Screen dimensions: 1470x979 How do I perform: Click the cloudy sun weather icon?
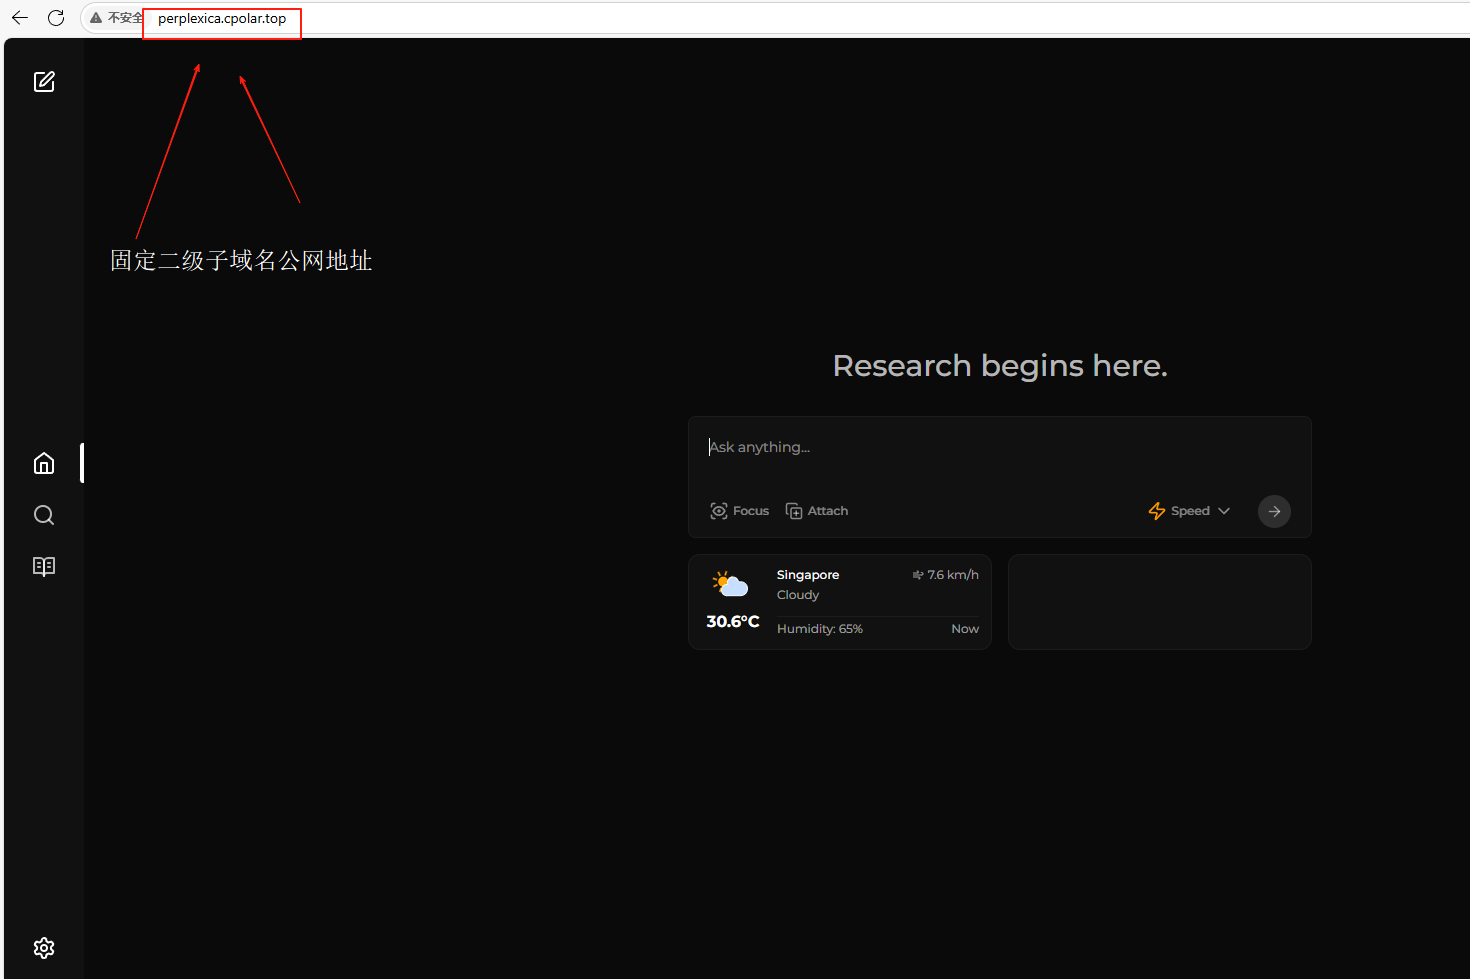pyautogui.click(x=731, y=584)
